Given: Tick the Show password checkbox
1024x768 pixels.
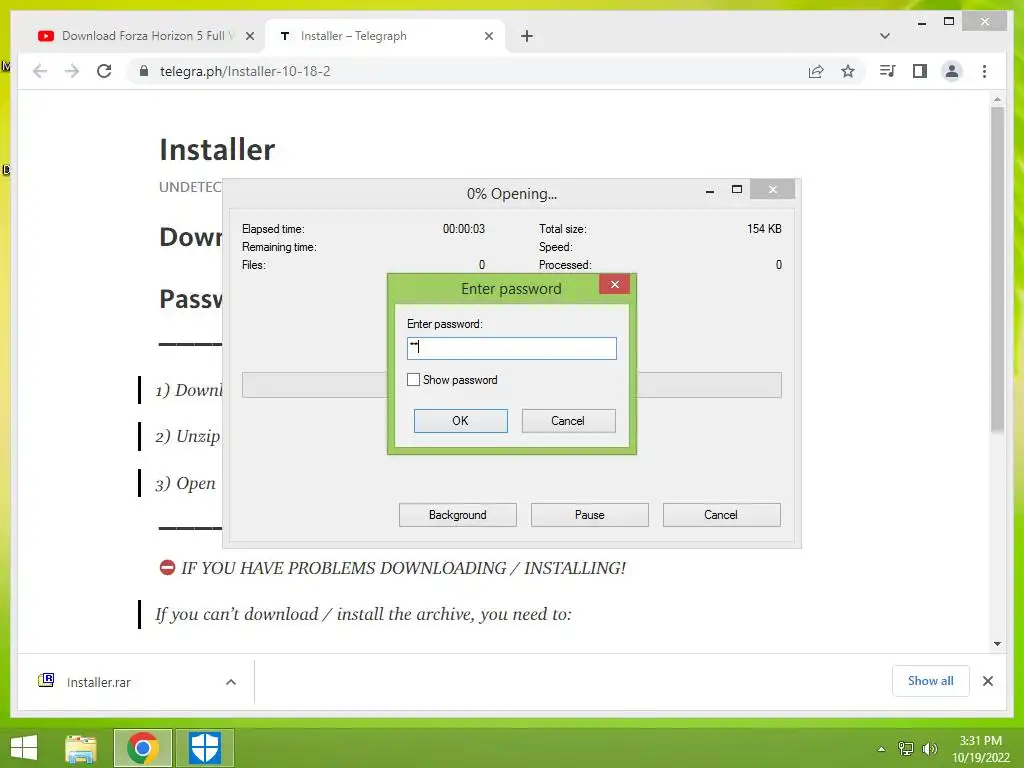Looking at the screenshot, I should (413, 379).
